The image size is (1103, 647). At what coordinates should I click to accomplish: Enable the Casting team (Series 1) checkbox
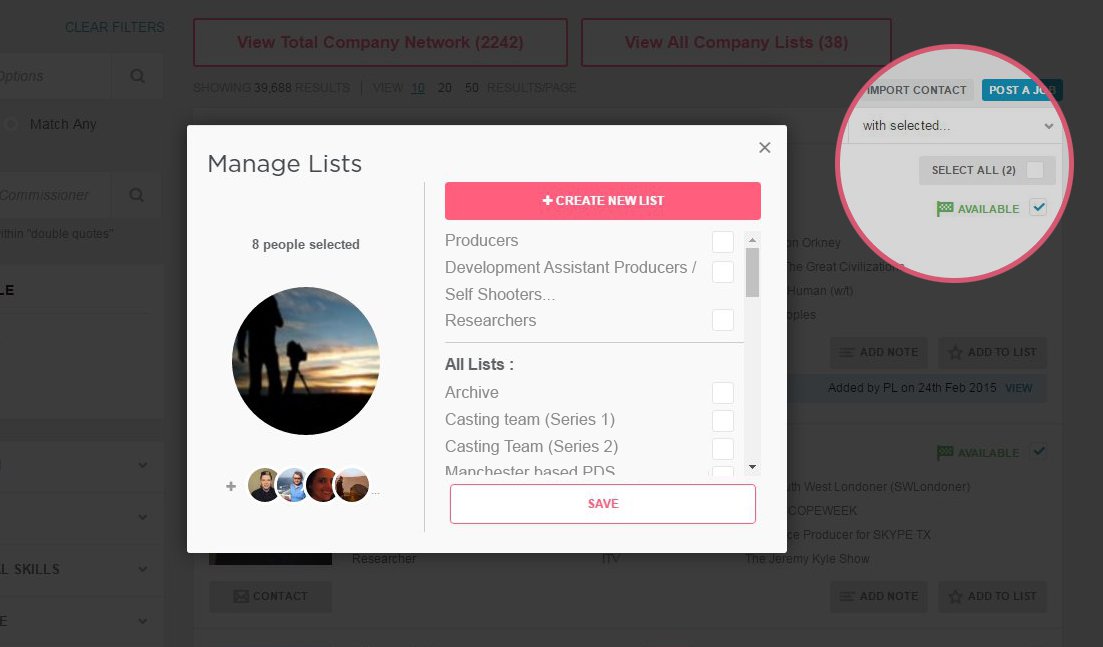pyautogui.click(x=723, y=420)
